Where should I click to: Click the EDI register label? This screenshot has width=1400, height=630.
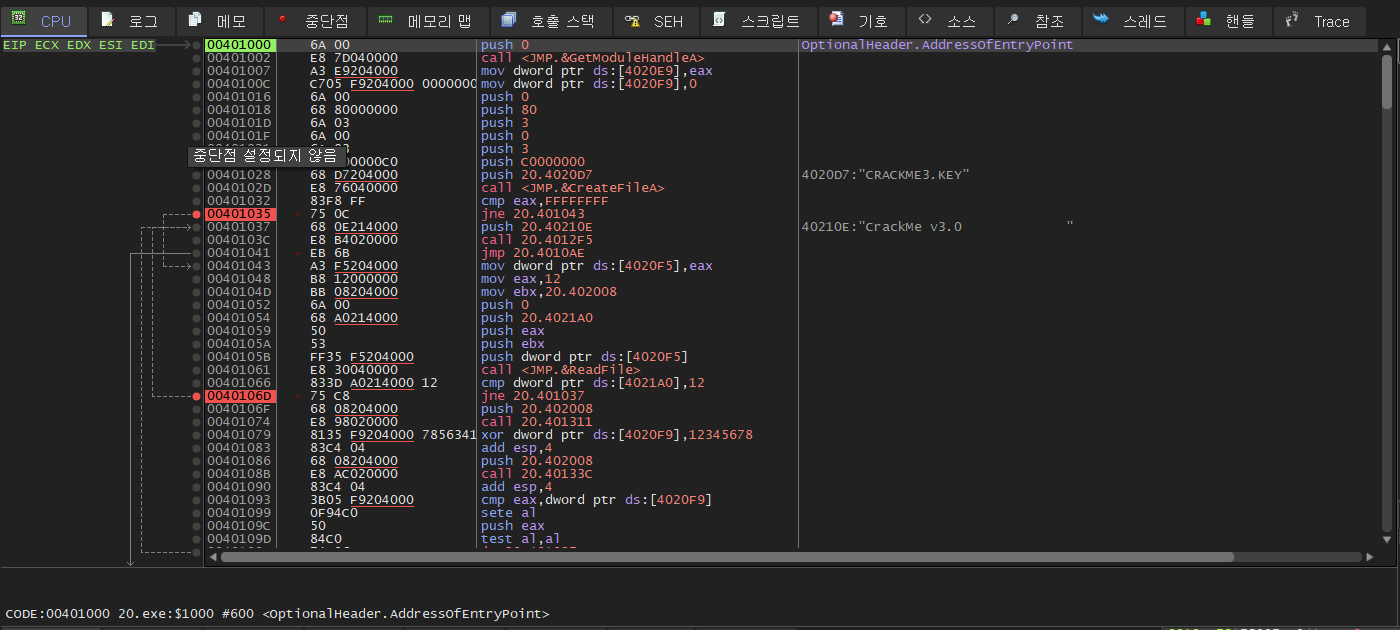[142, 44]
